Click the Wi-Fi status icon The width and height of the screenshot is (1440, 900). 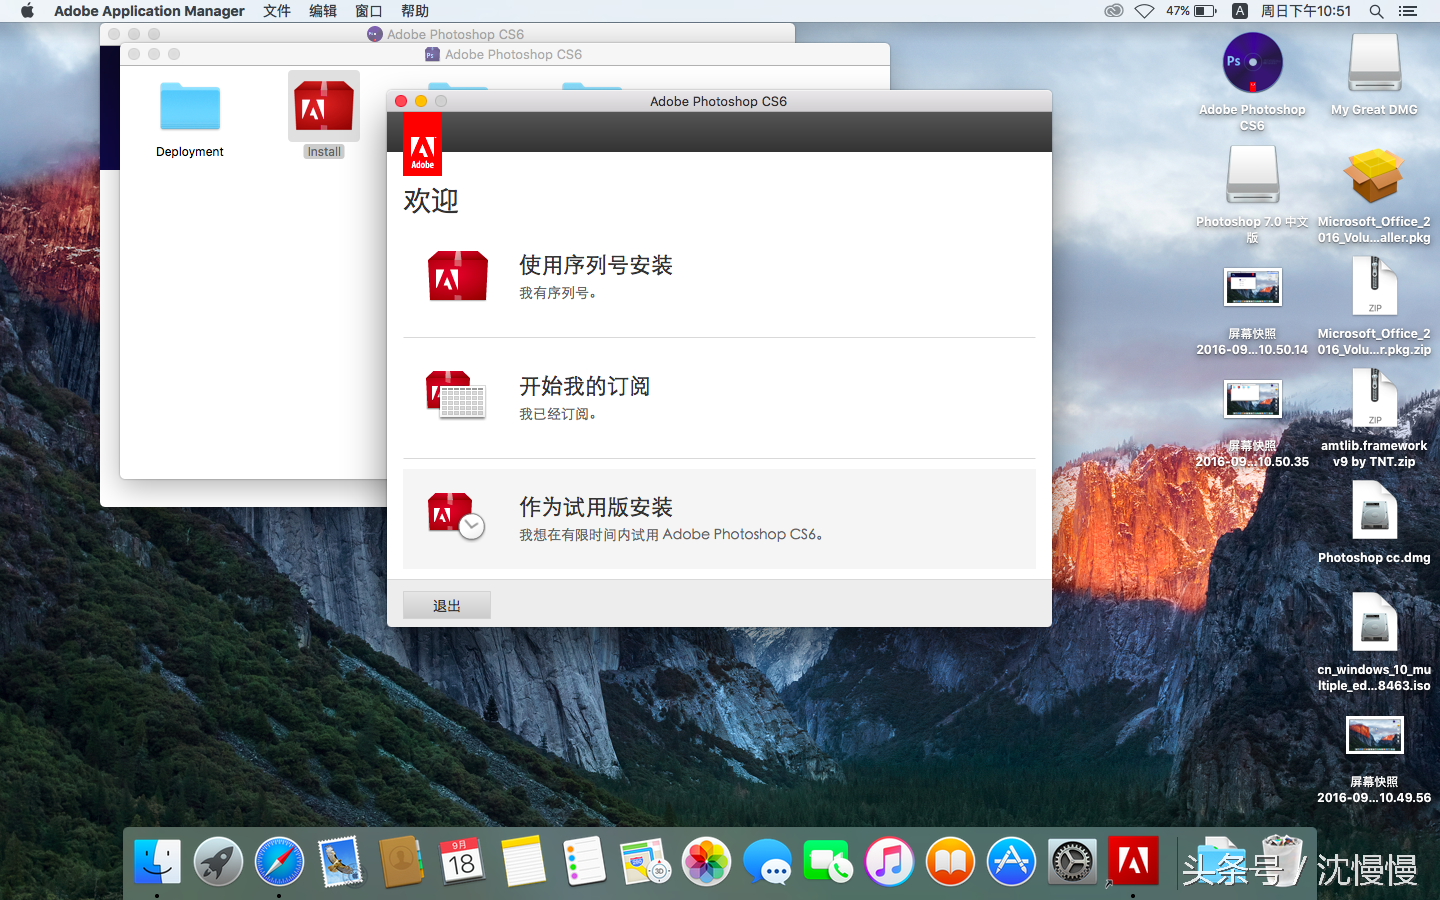click(x=1145, y=11)
